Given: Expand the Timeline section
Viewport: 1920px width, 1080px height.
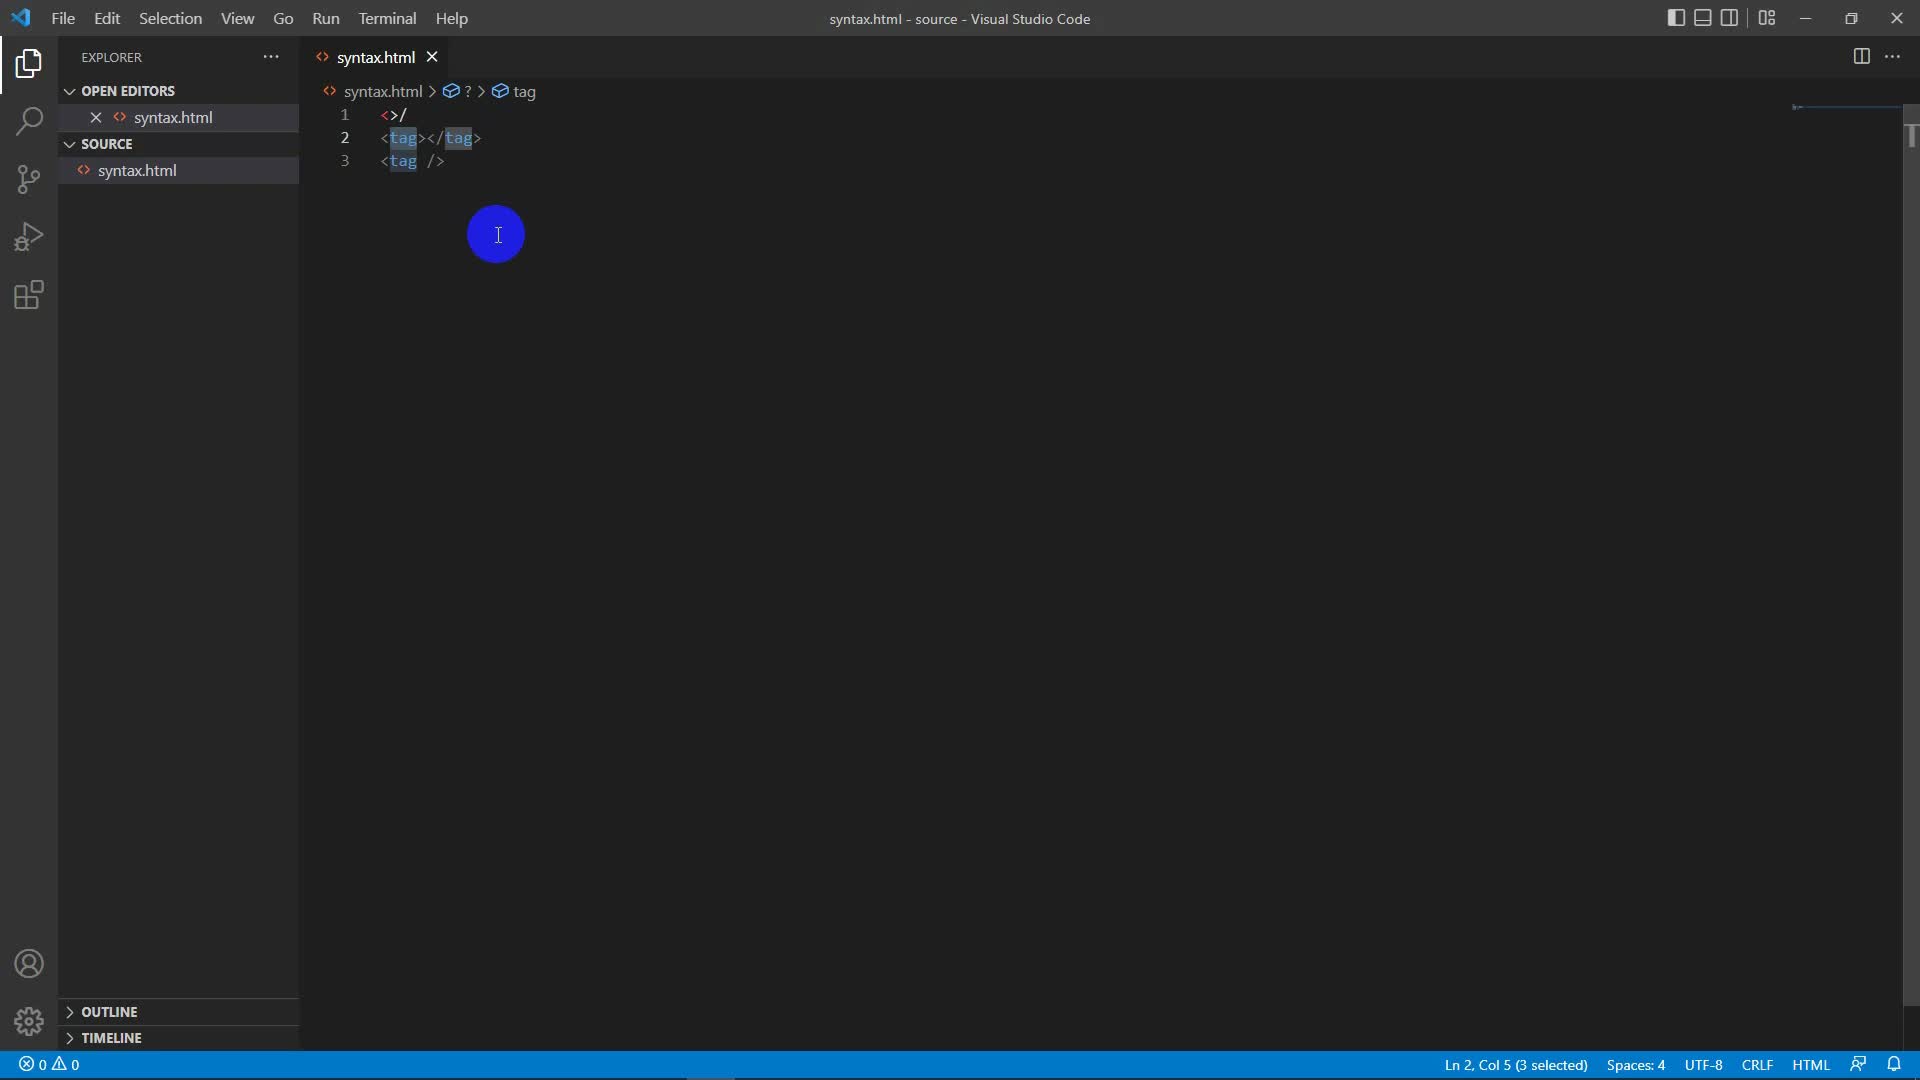Looking at the screenshot, I should (x=111, y=1038).
